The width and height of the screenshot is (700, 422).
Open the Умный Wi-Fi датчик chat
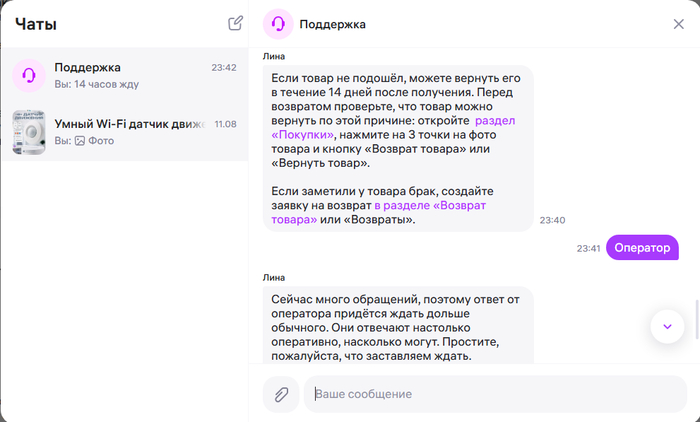click(x=125, y=132)
